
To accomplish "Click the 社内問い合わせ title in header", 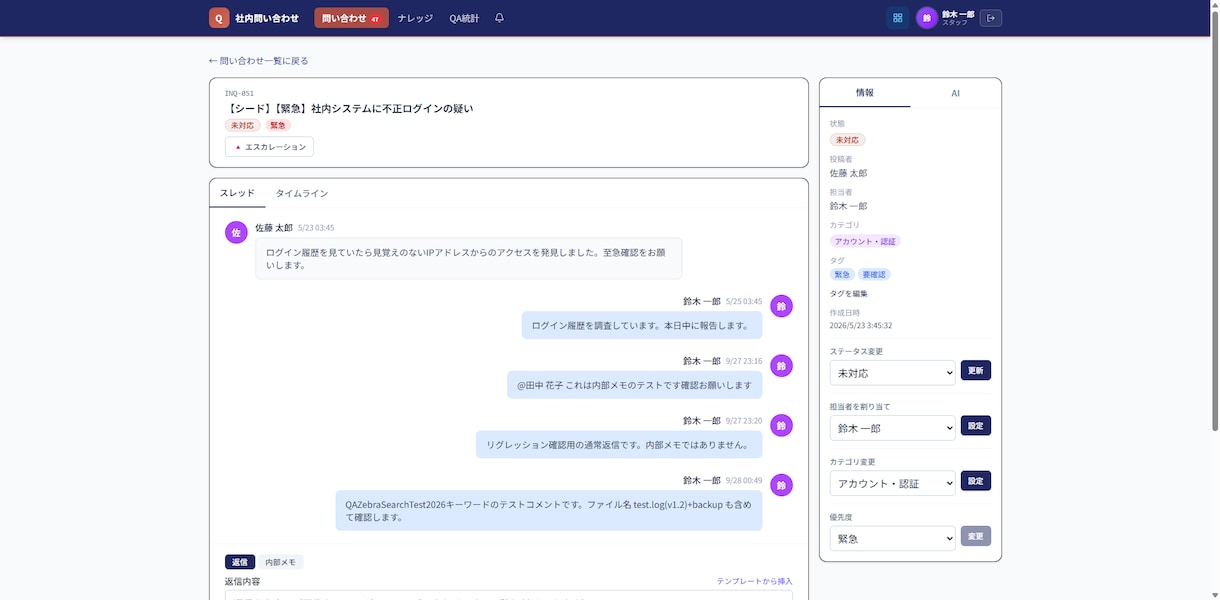I will [x=267, y=18].
